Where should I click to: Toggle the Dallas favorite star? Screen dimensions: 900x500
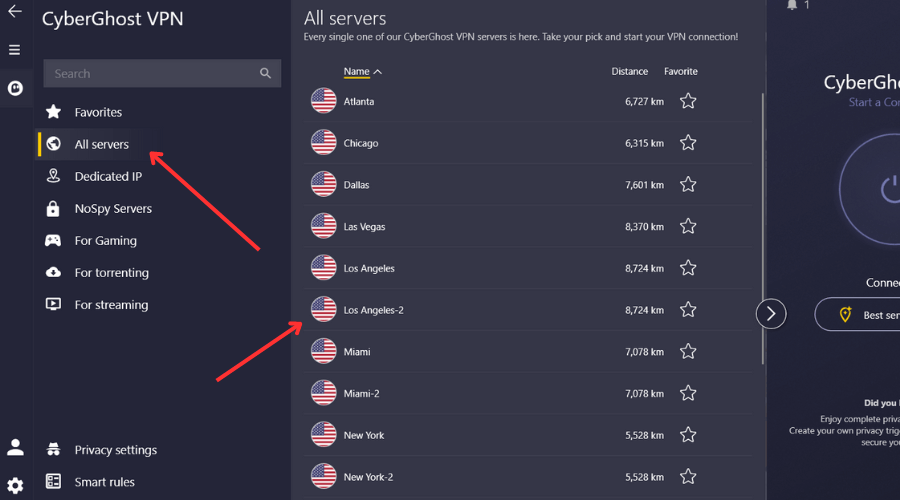click(x=688, y=184)
